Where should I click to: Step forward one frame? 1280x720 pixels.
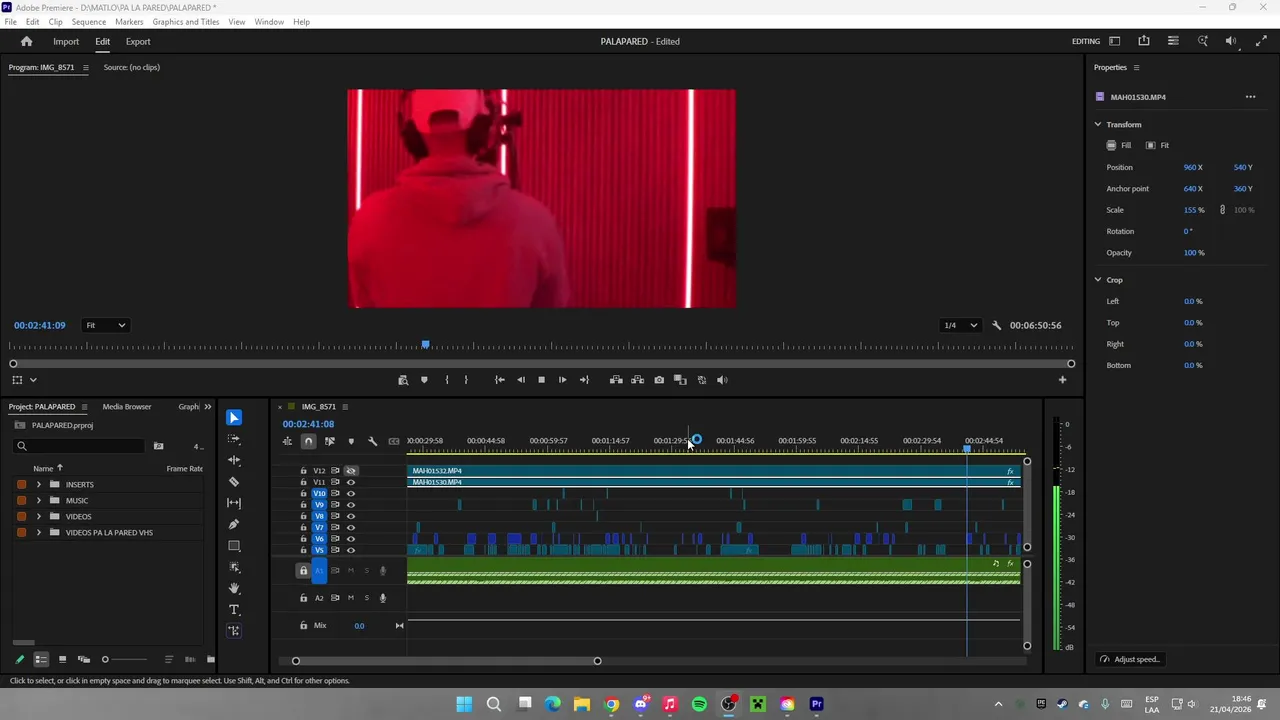pyautogui.click(x=562, y=380)
